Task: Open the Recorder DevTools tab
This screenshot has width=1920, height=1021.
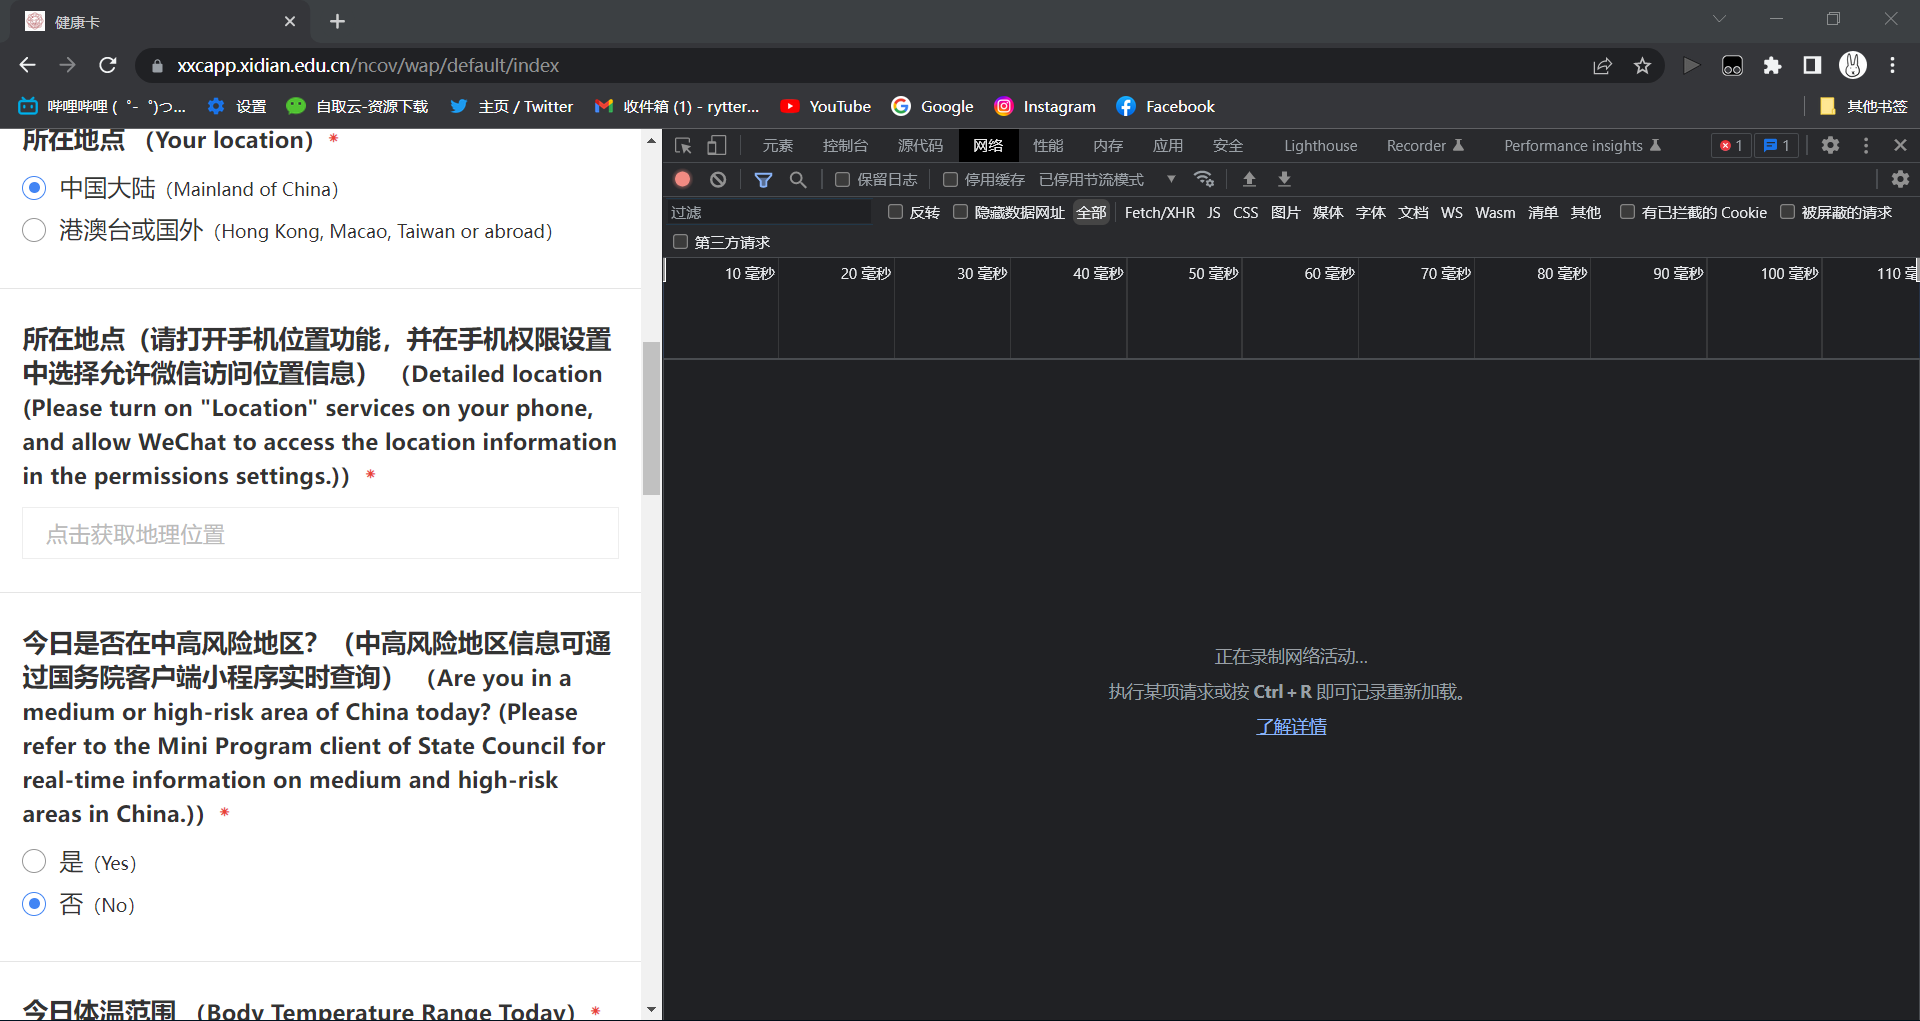Action: [1425, 146]
